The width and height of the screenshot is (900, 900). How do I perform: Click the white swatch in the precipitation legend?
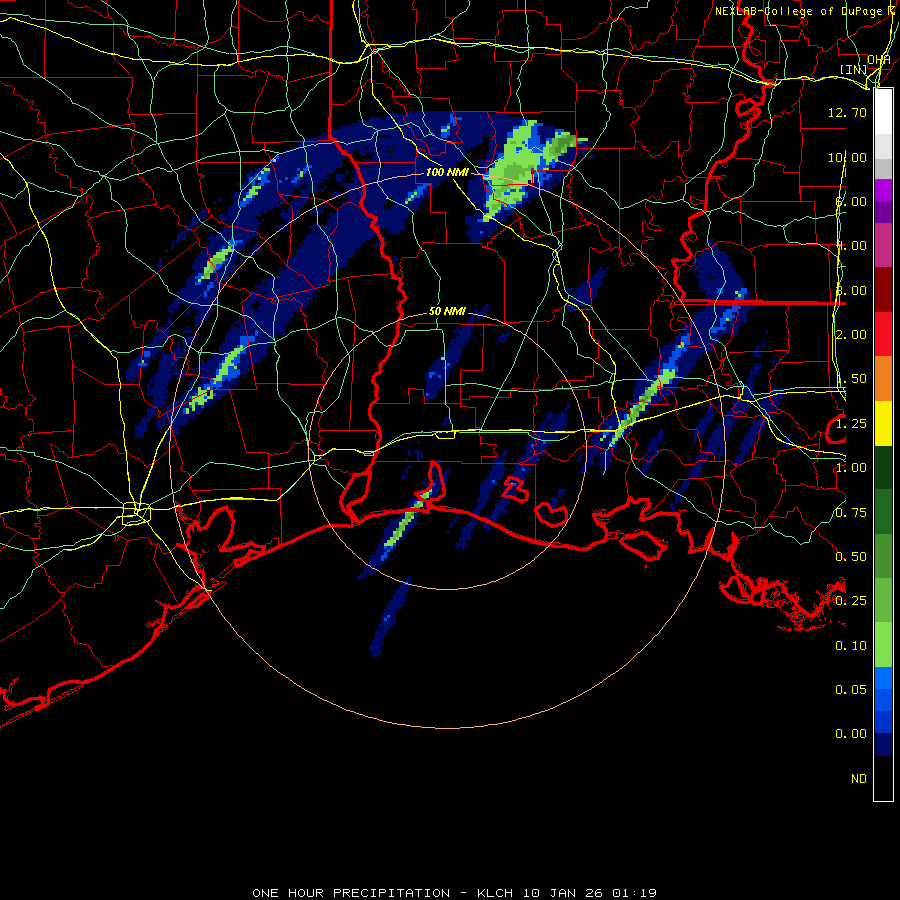(x=883, y=112)
